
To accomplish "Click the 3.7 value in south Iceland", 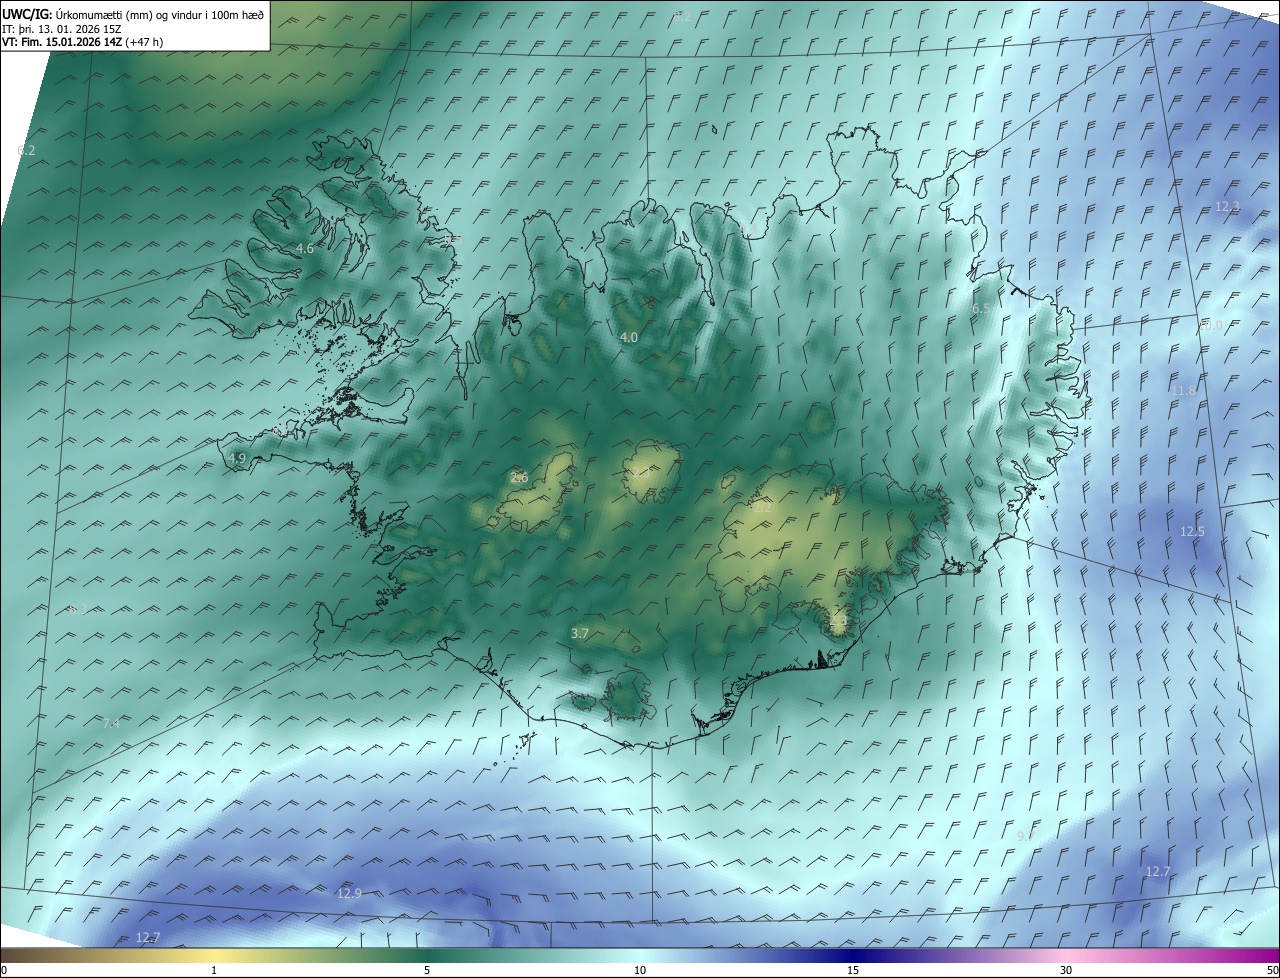I will (580, 633).
